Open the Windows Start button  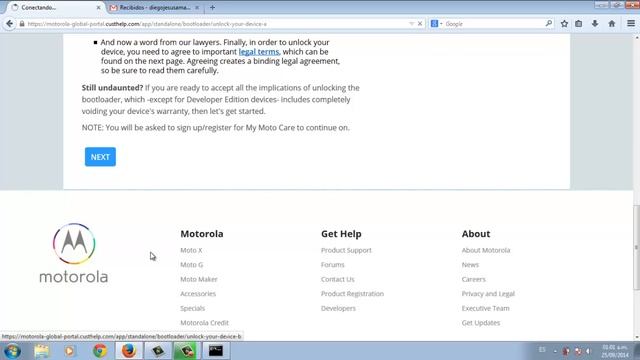pyautogui.click(x=13, y=351)
